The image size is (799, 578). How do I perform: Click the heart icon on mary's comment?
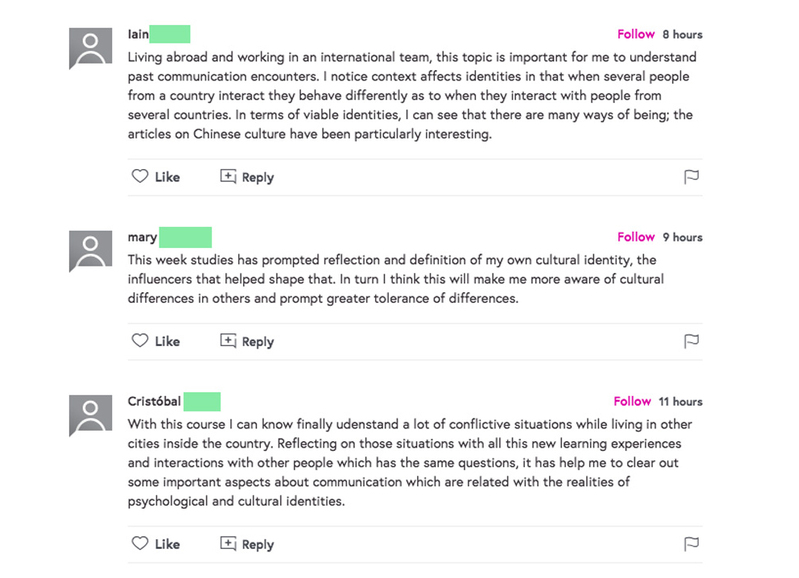140,341
